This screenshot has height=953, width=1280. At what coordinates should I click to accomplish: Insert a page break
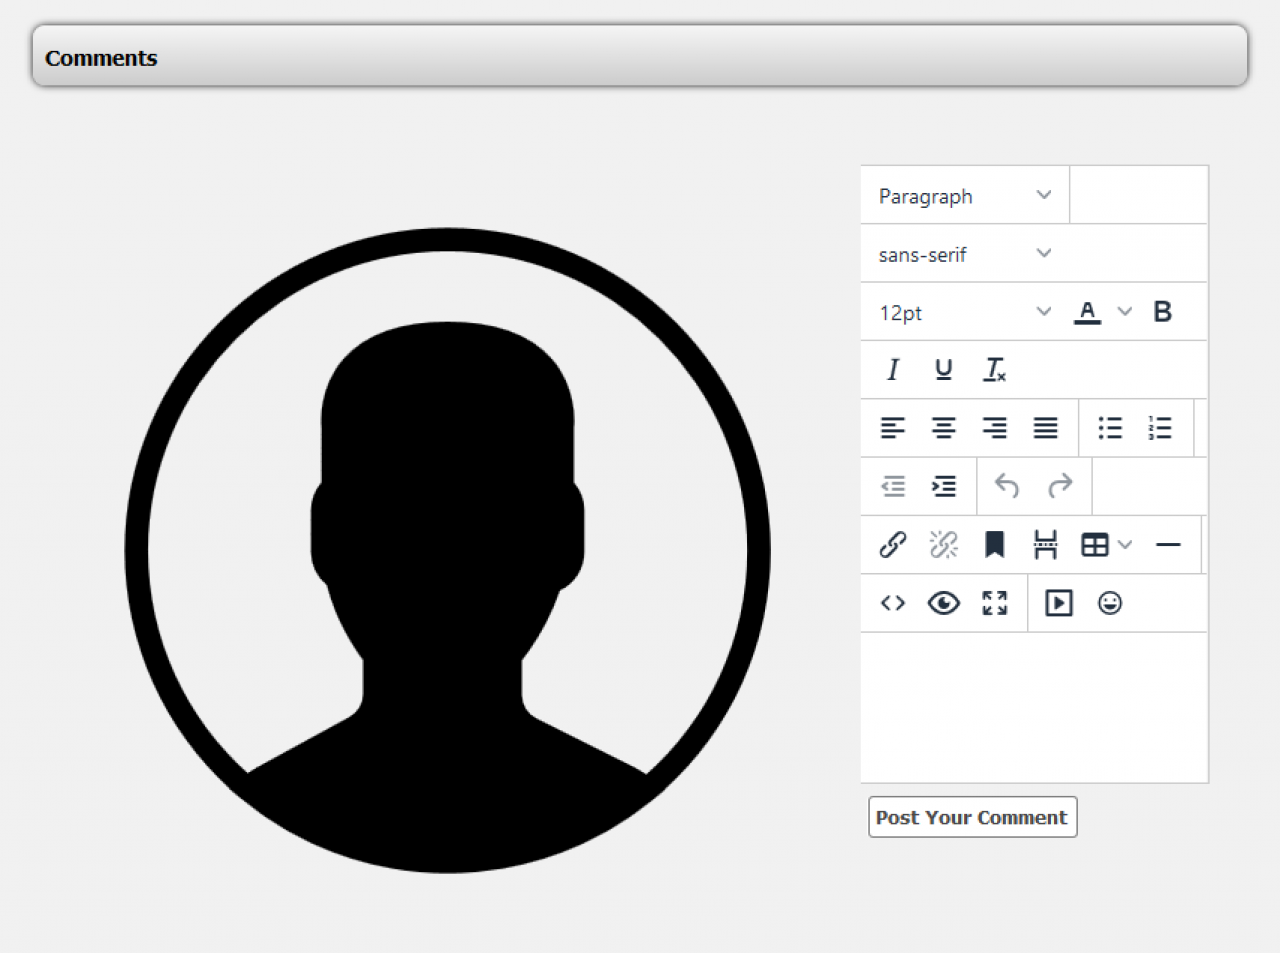tap(1045, 545)
